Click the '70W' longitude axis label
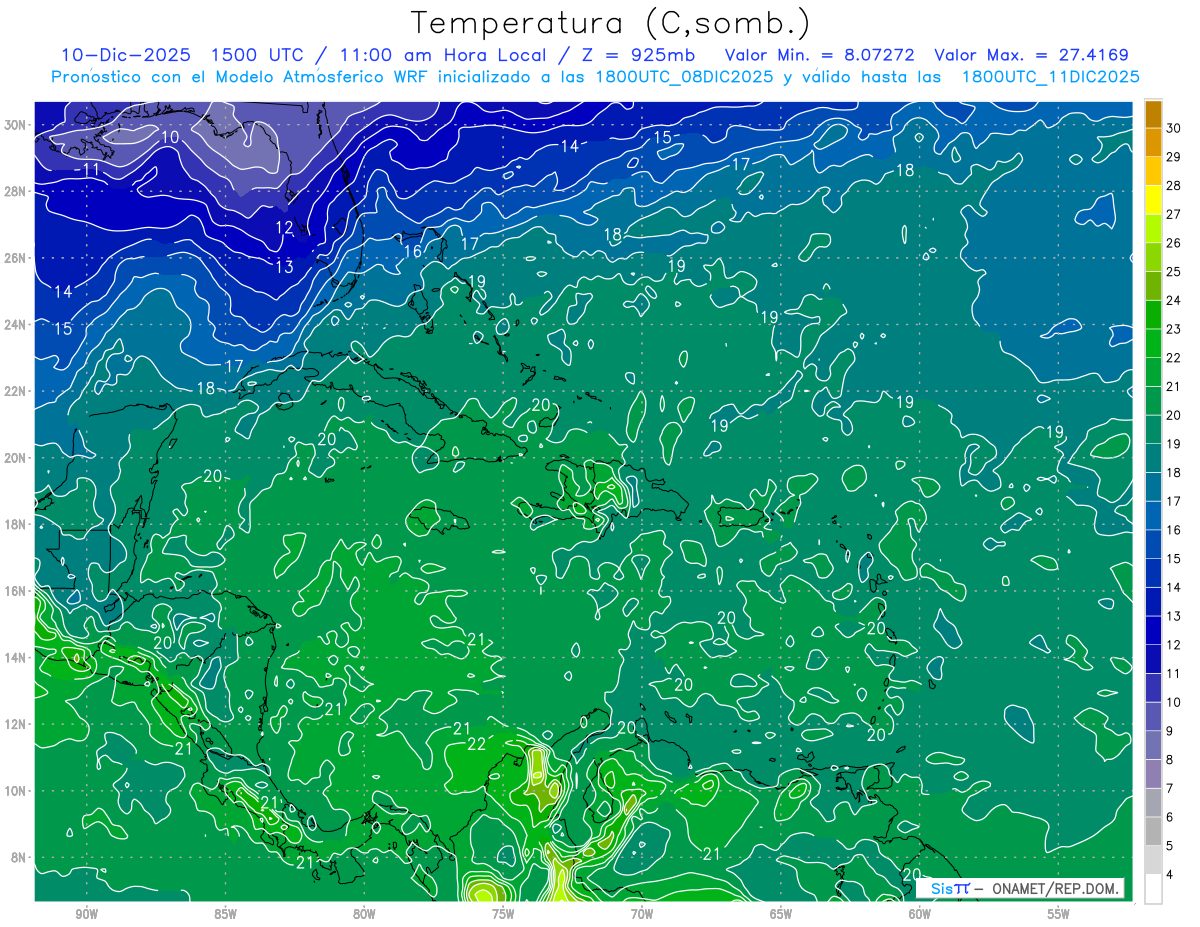The width and height of the screenshot is (1200, 927). [x=642, y=913]
